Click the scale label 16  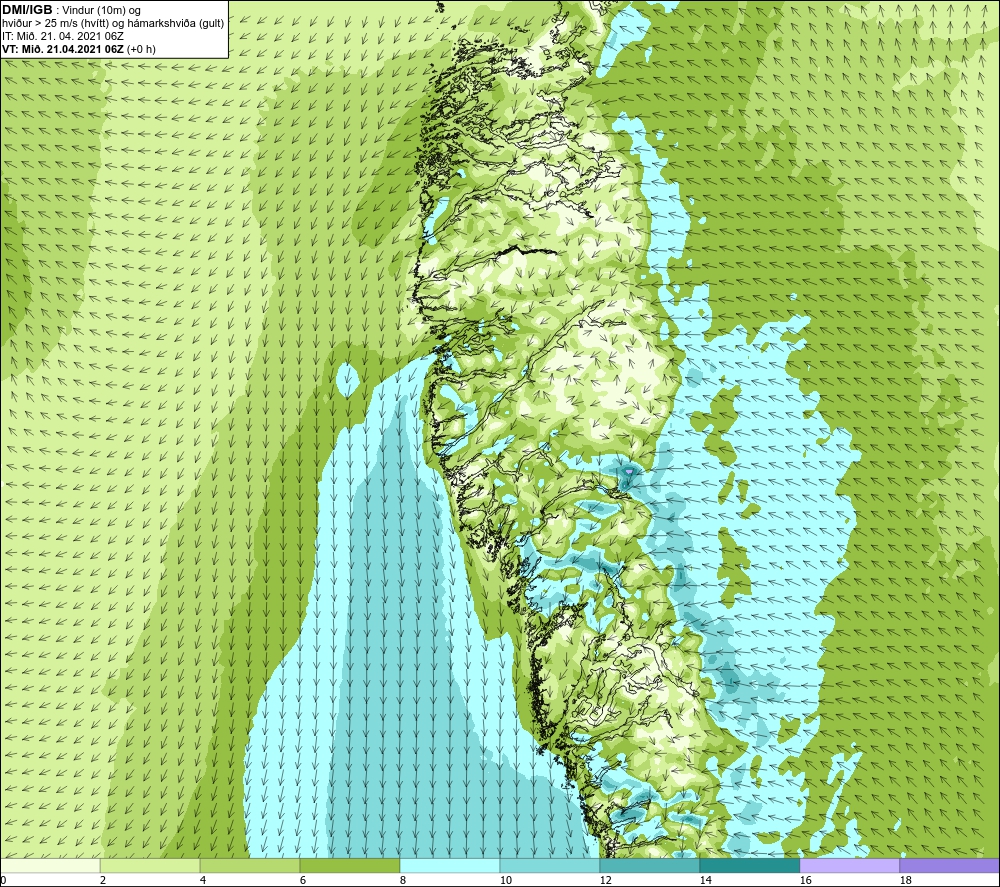[805, 881]
